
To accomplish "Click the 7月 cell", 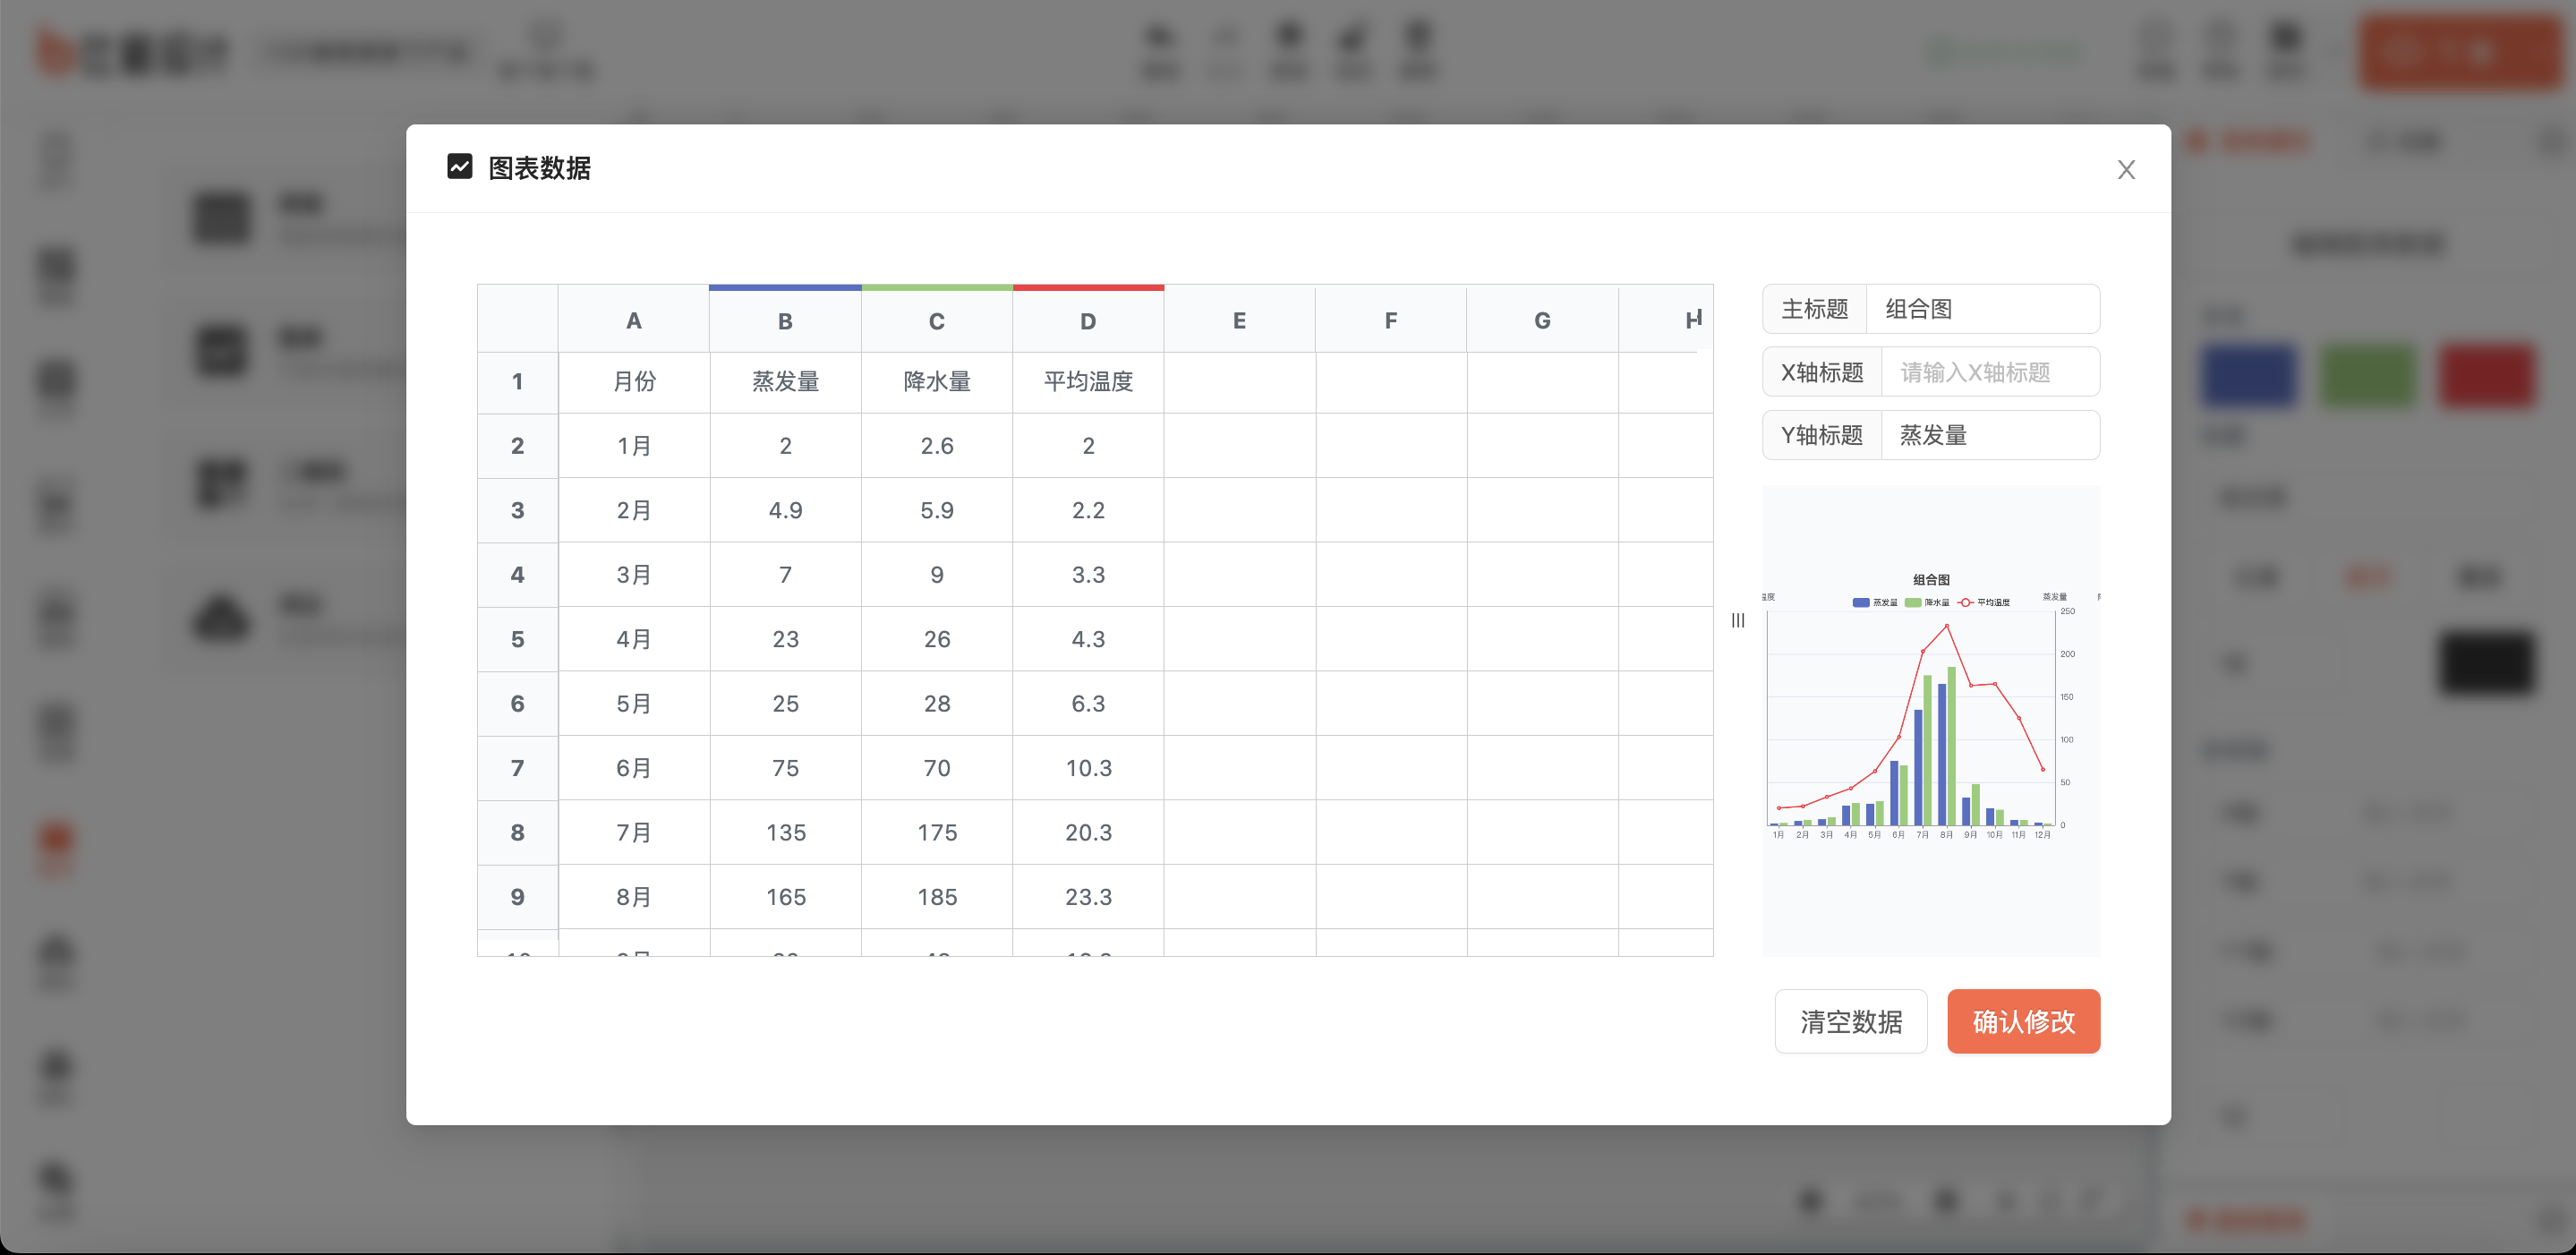I will 633,832.
